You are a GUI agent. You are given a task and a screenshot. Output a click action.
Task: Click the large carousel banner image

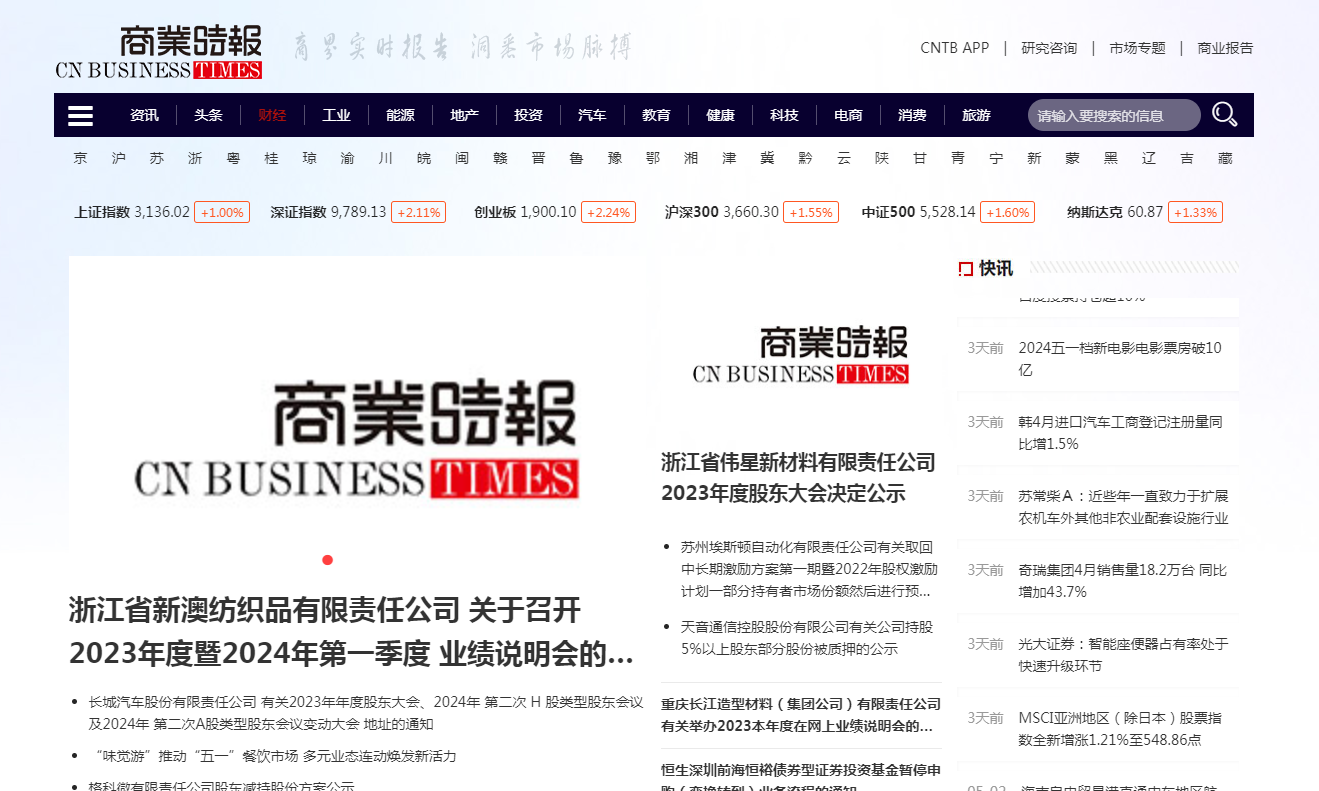[x=356, y=414]
